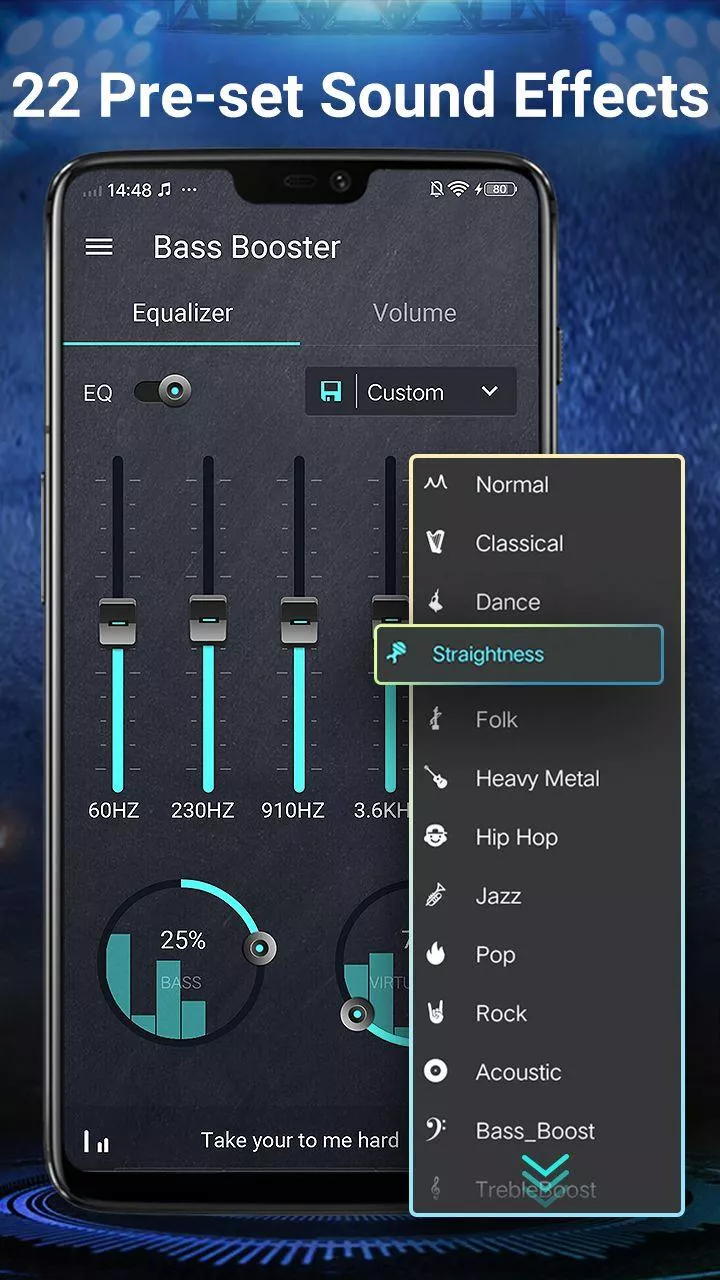Click the Custom dropdown chevron arrow

489,391
